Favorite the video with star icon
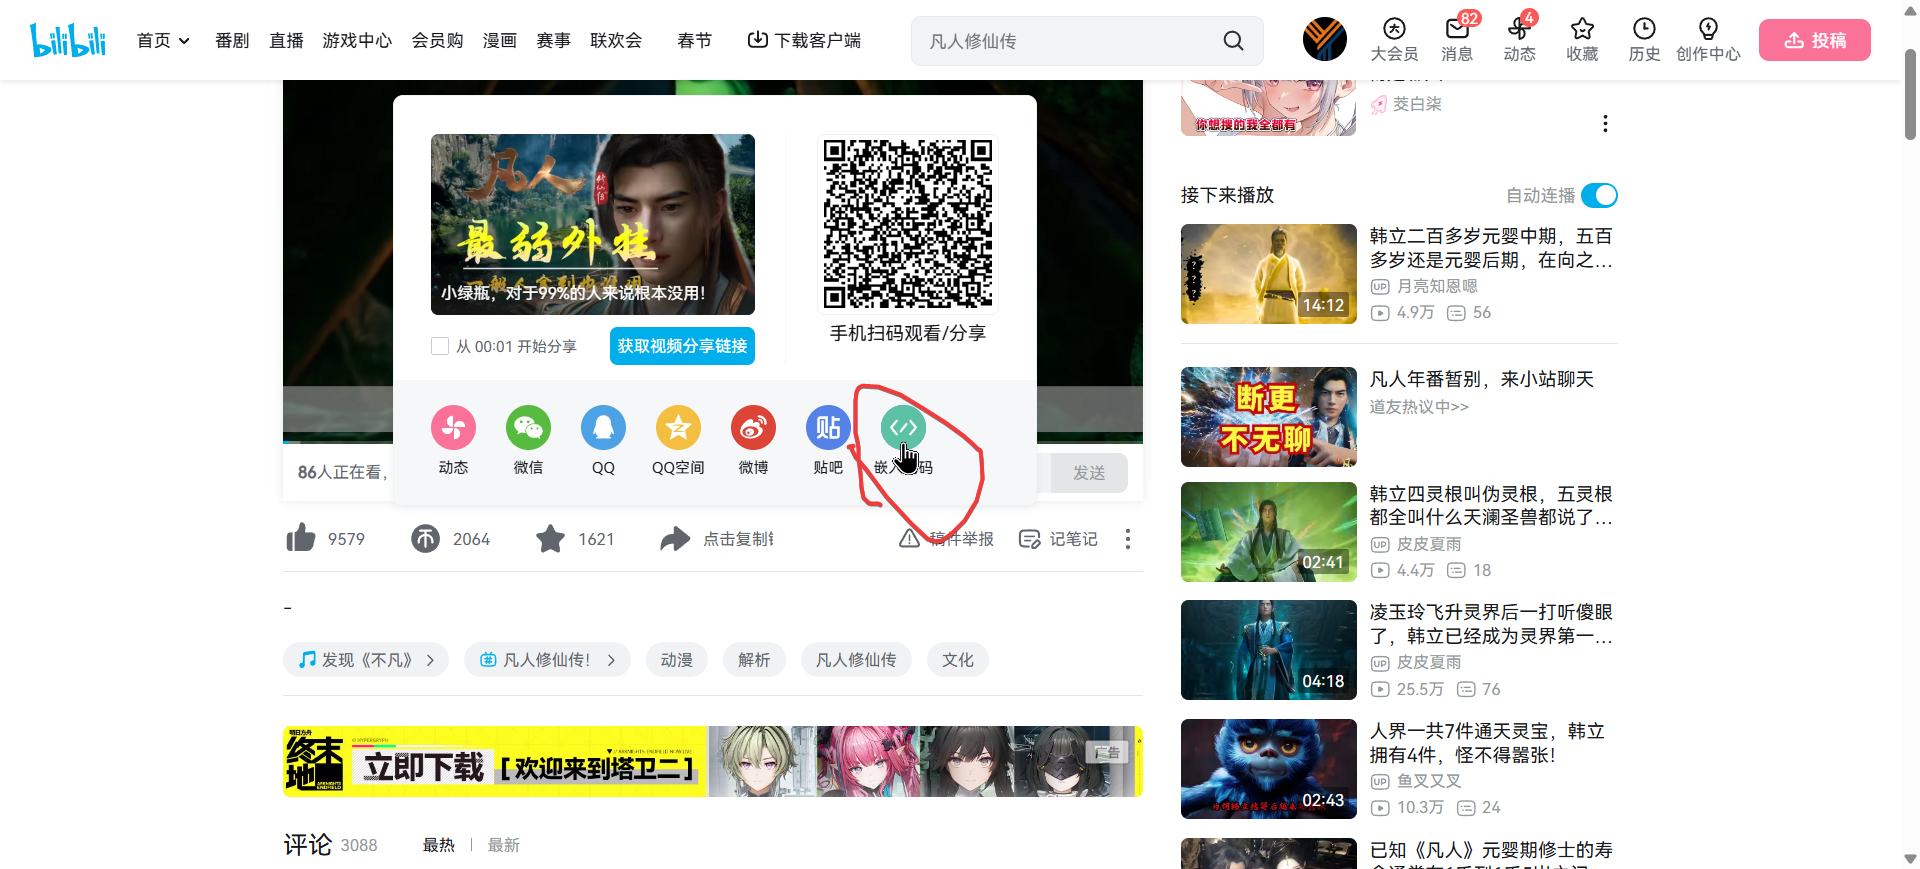The height and width of the screenshot is (869, 1920). pyautogui.click(x=550, y=539)
